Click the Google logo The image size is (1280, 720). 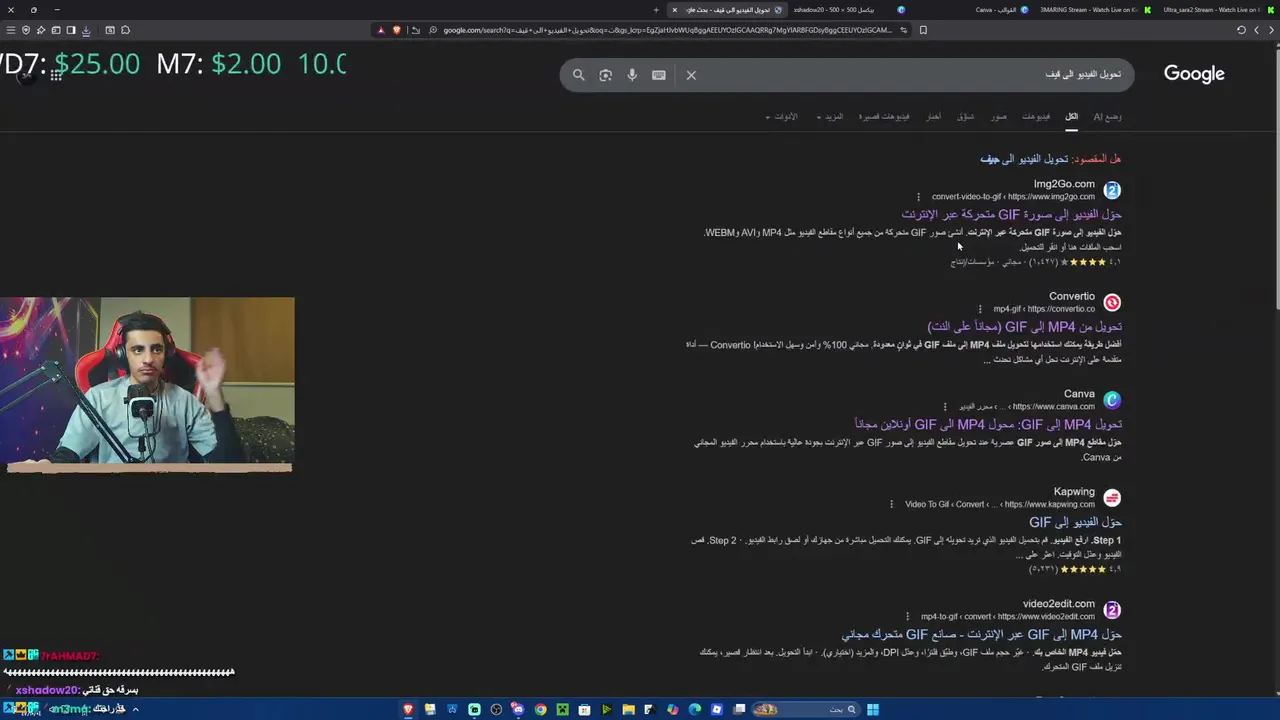tap(1194, 74)
